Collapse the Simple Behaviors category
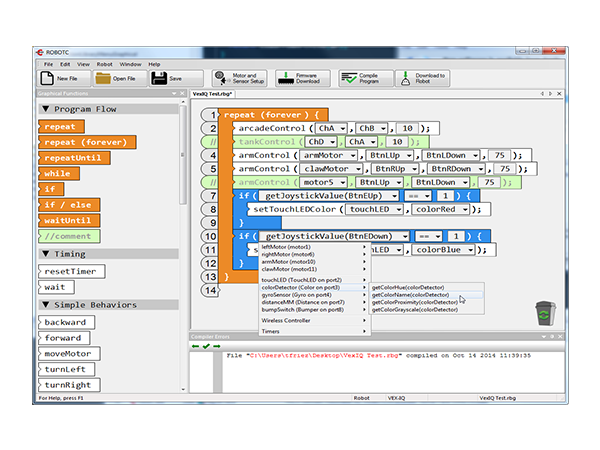This screenshot has height=450, width=600. [x=46, y=303]
